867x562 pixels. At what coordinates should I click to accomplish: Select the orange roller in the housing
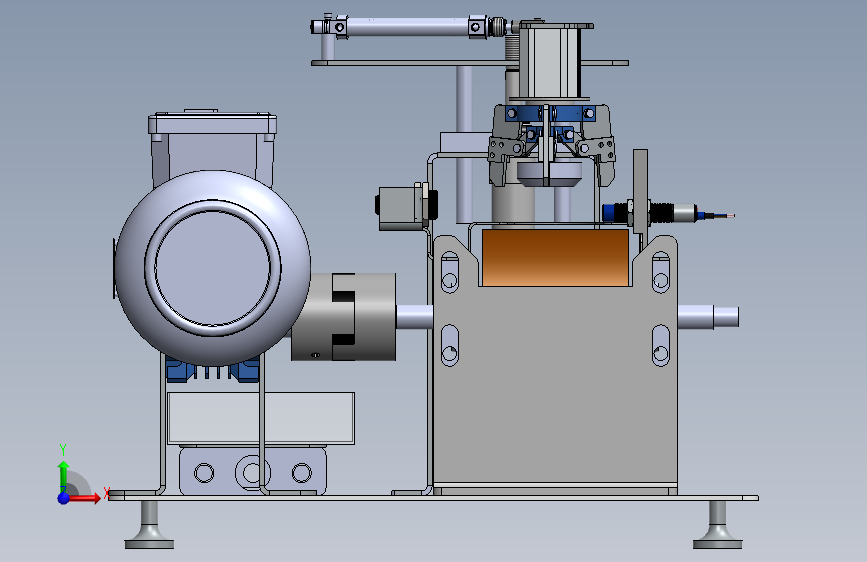point(555,258)
